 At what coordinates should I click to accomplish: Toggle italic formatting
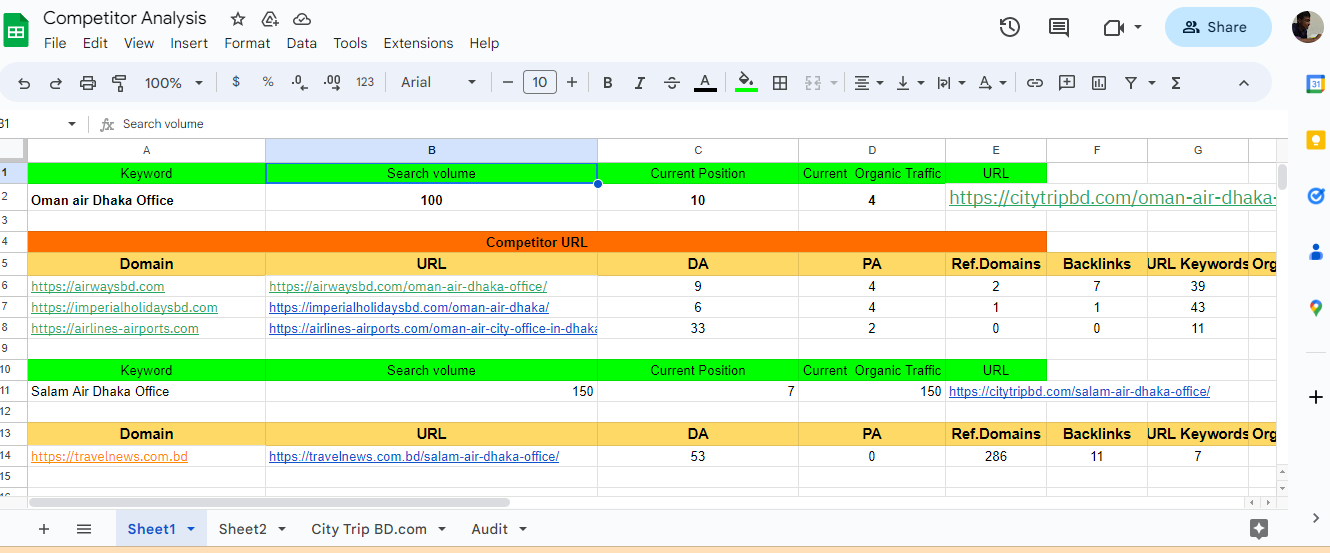(639, 83)
